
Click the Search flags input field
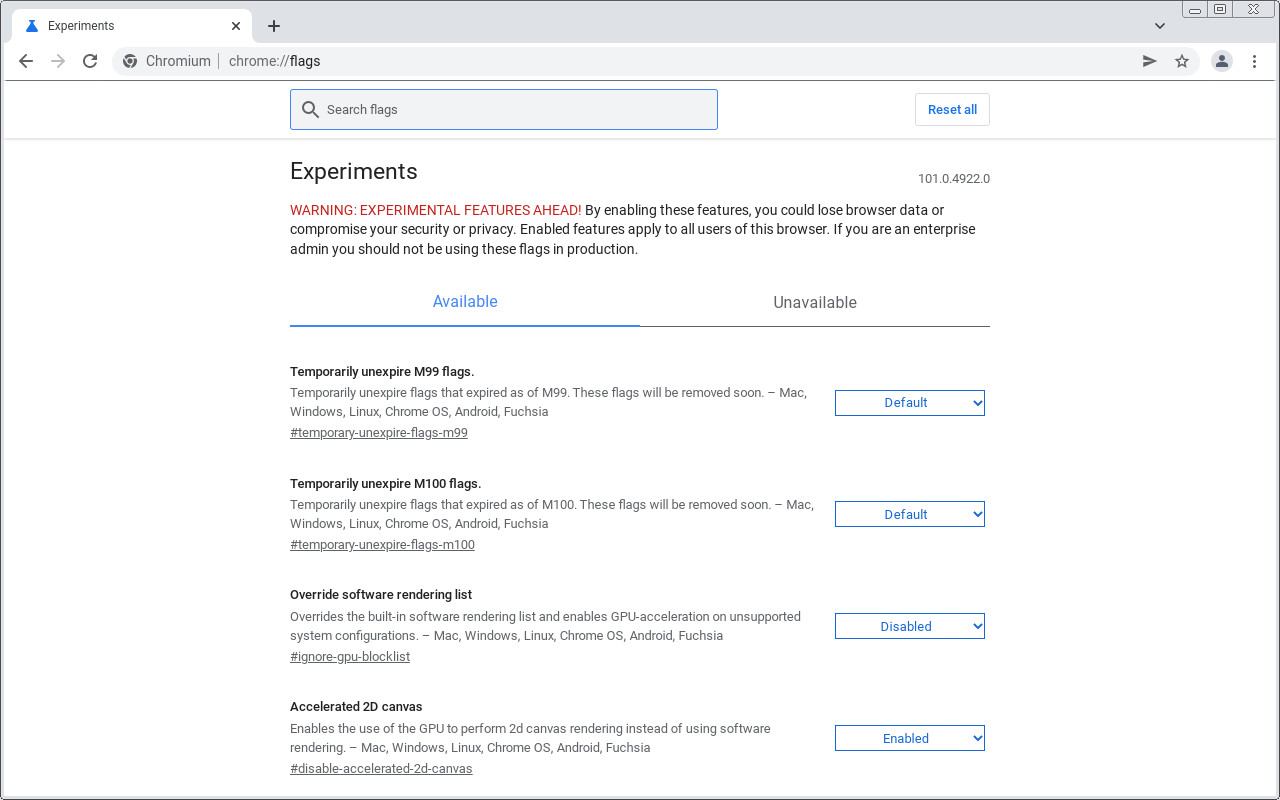pos(503,109)
